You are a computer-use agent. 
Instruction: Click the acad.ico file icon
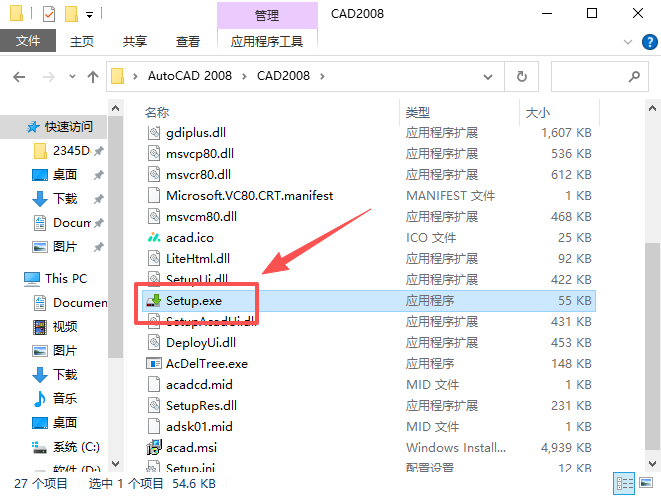[x=154, y=238]
